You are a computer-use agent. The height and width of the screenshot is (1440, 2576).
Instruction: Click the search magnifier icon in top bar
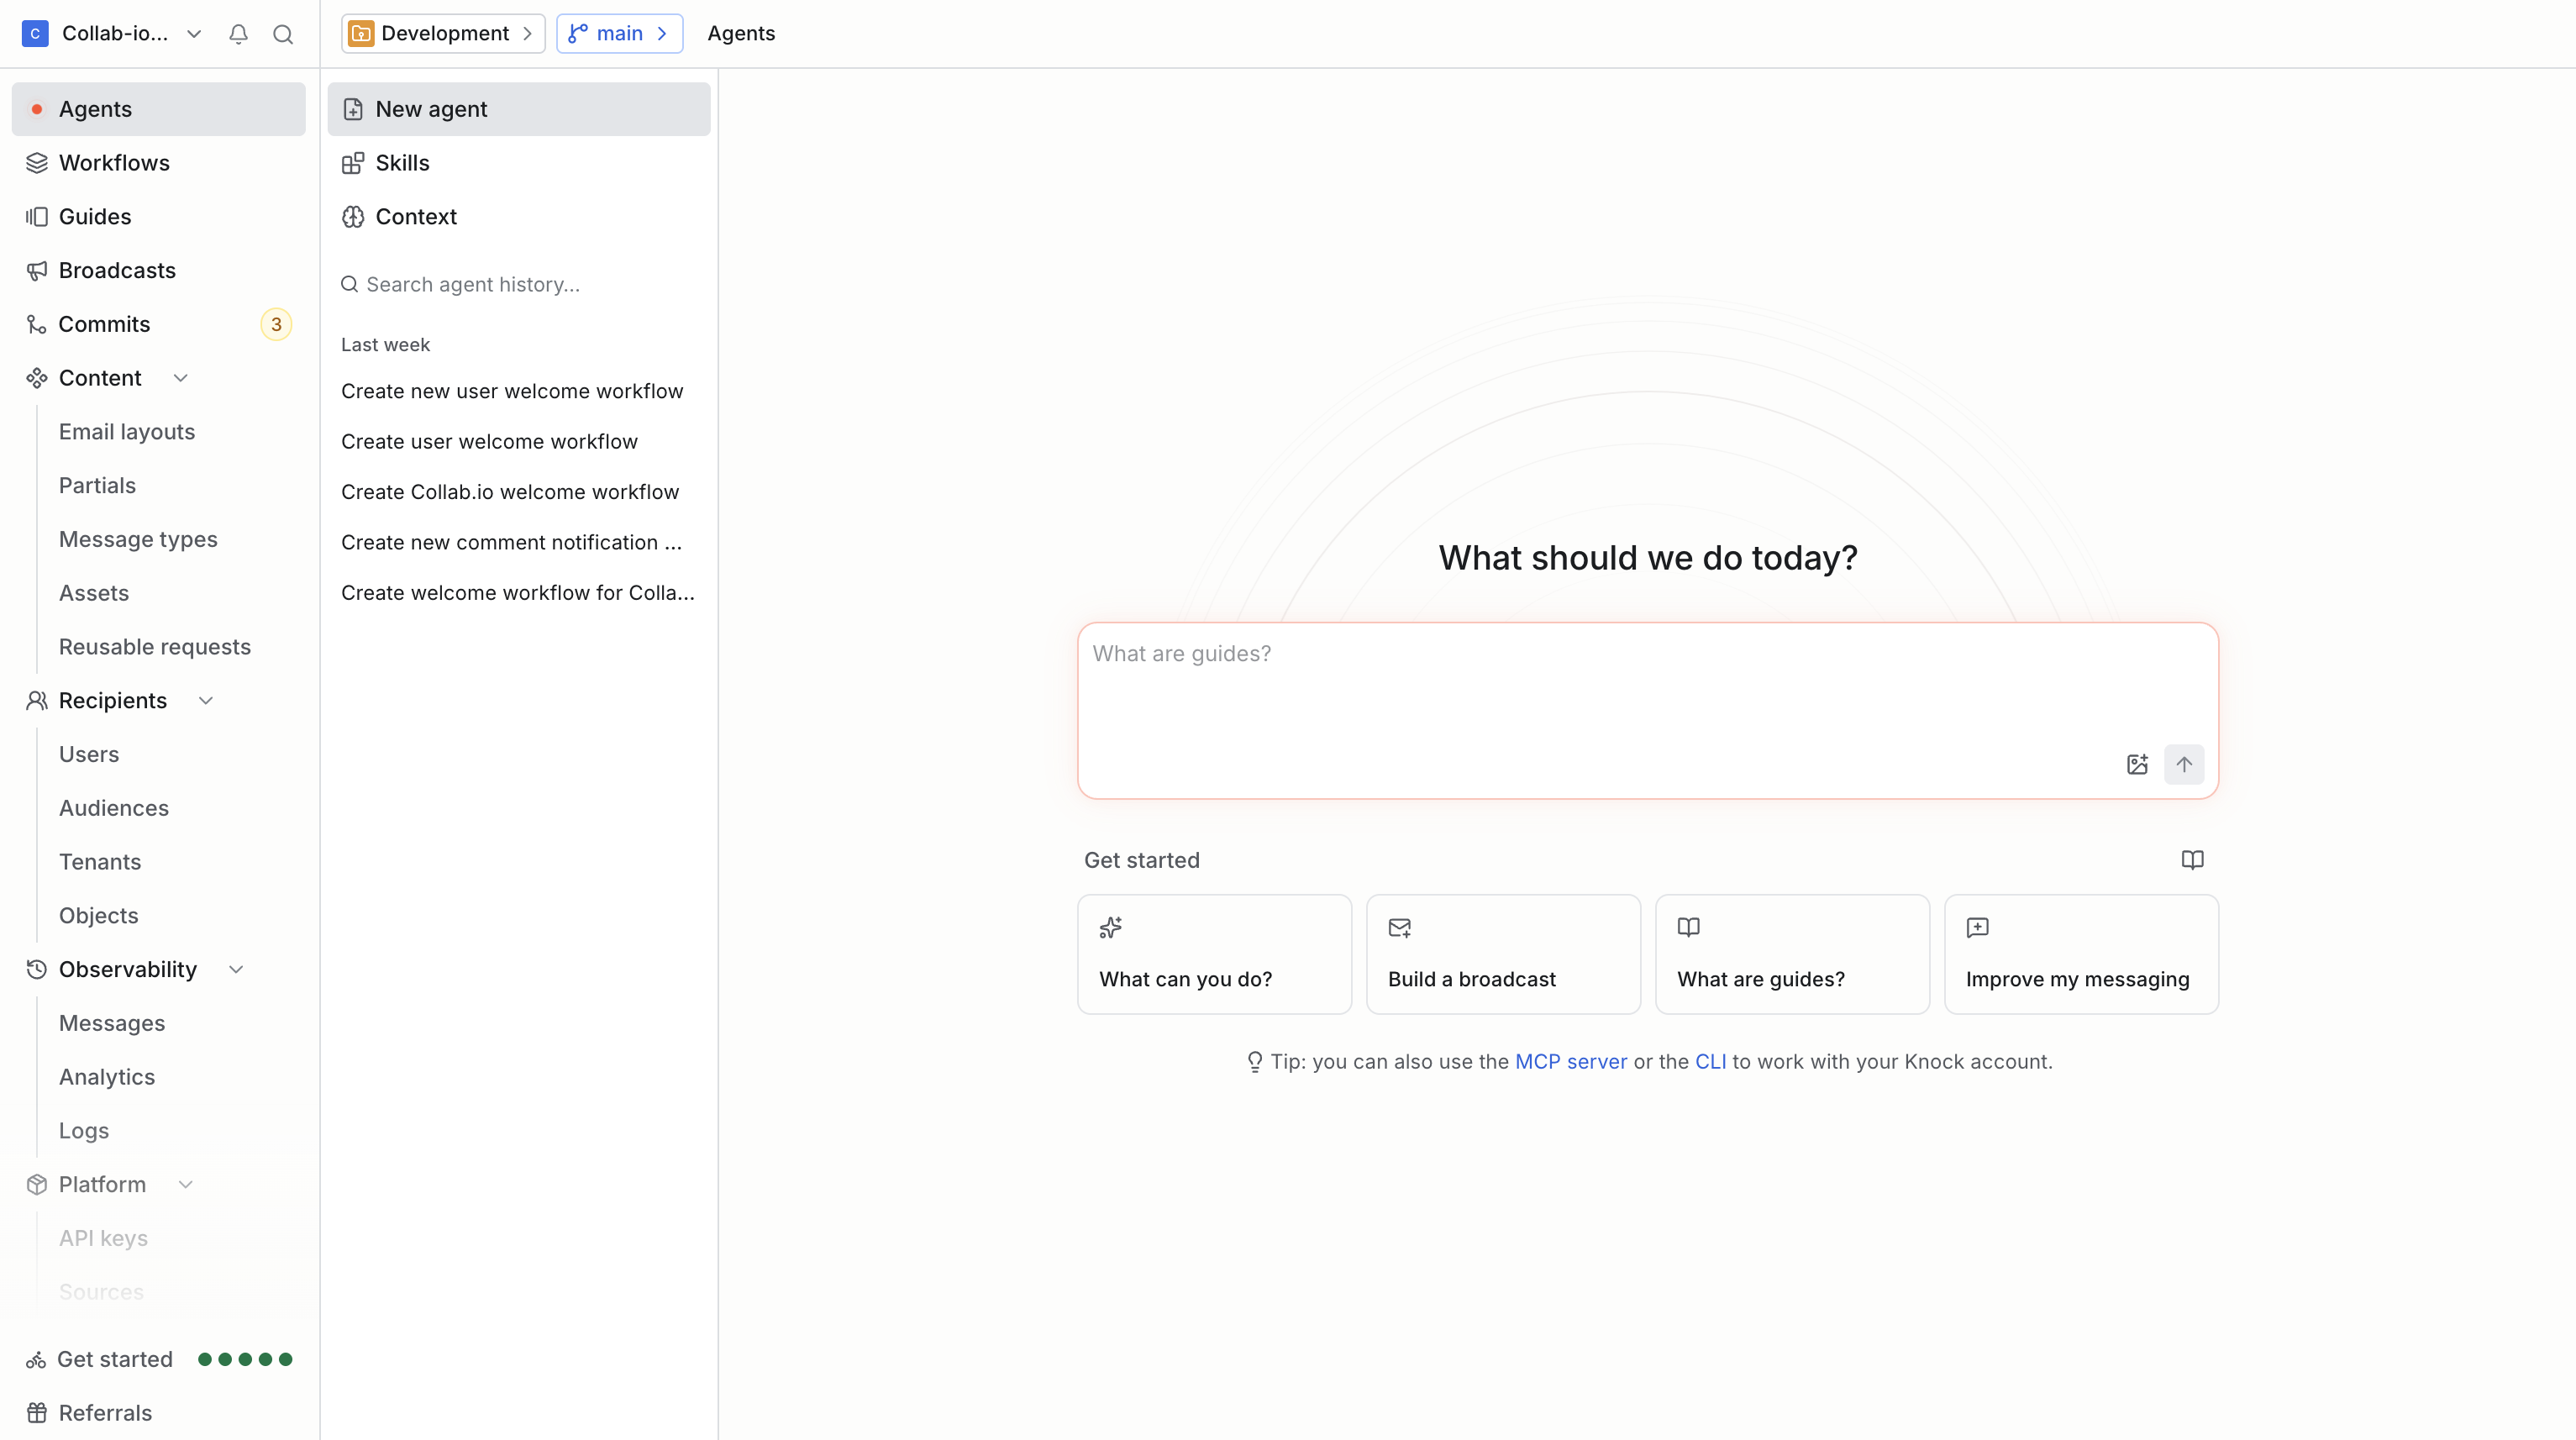283,34
